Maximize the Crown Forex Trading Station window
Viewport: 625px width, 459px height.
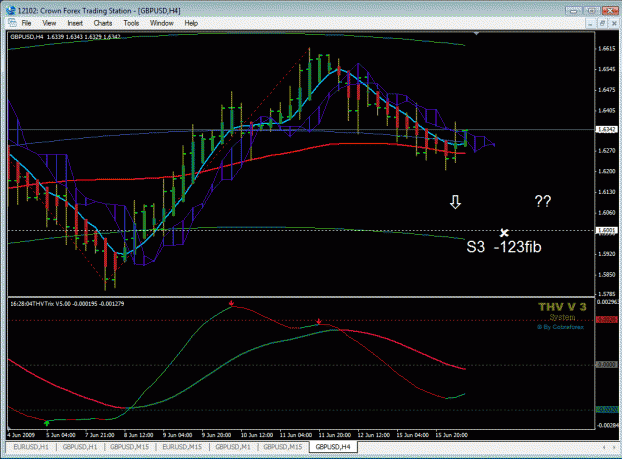click(592, 11)
